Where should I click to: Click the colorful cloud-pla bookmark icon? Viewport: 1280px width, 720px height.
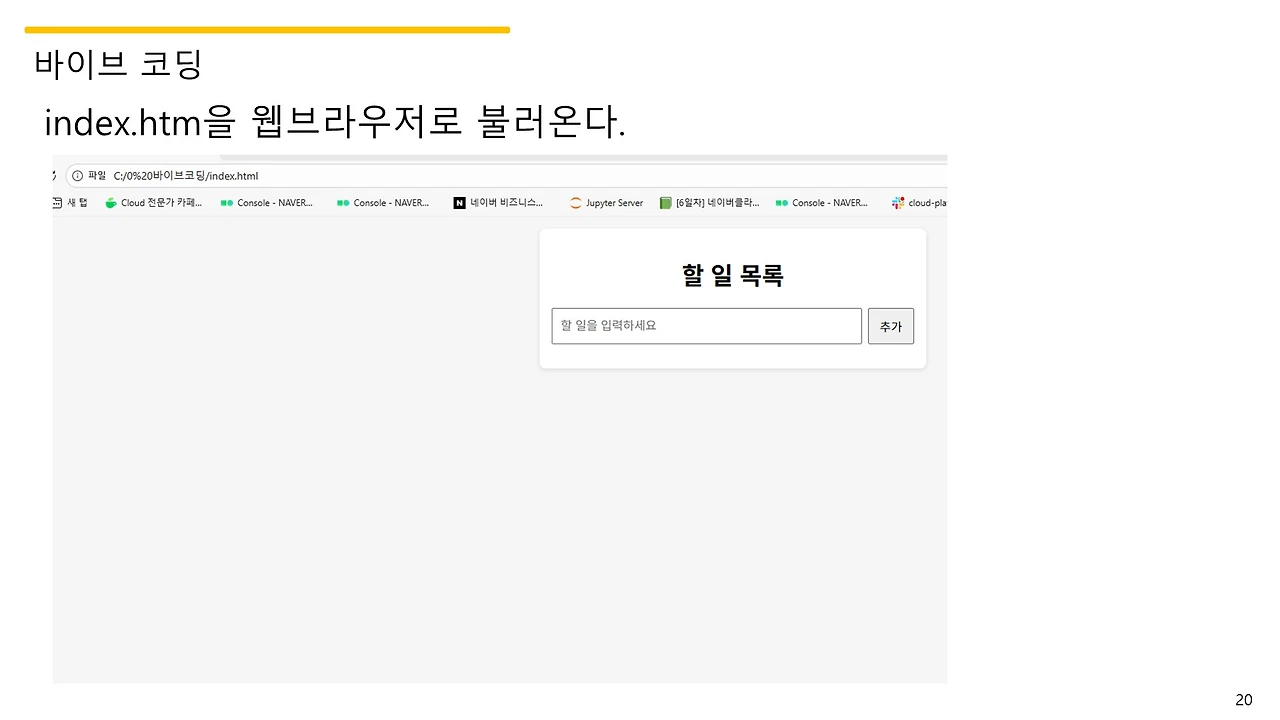(896, 202)
